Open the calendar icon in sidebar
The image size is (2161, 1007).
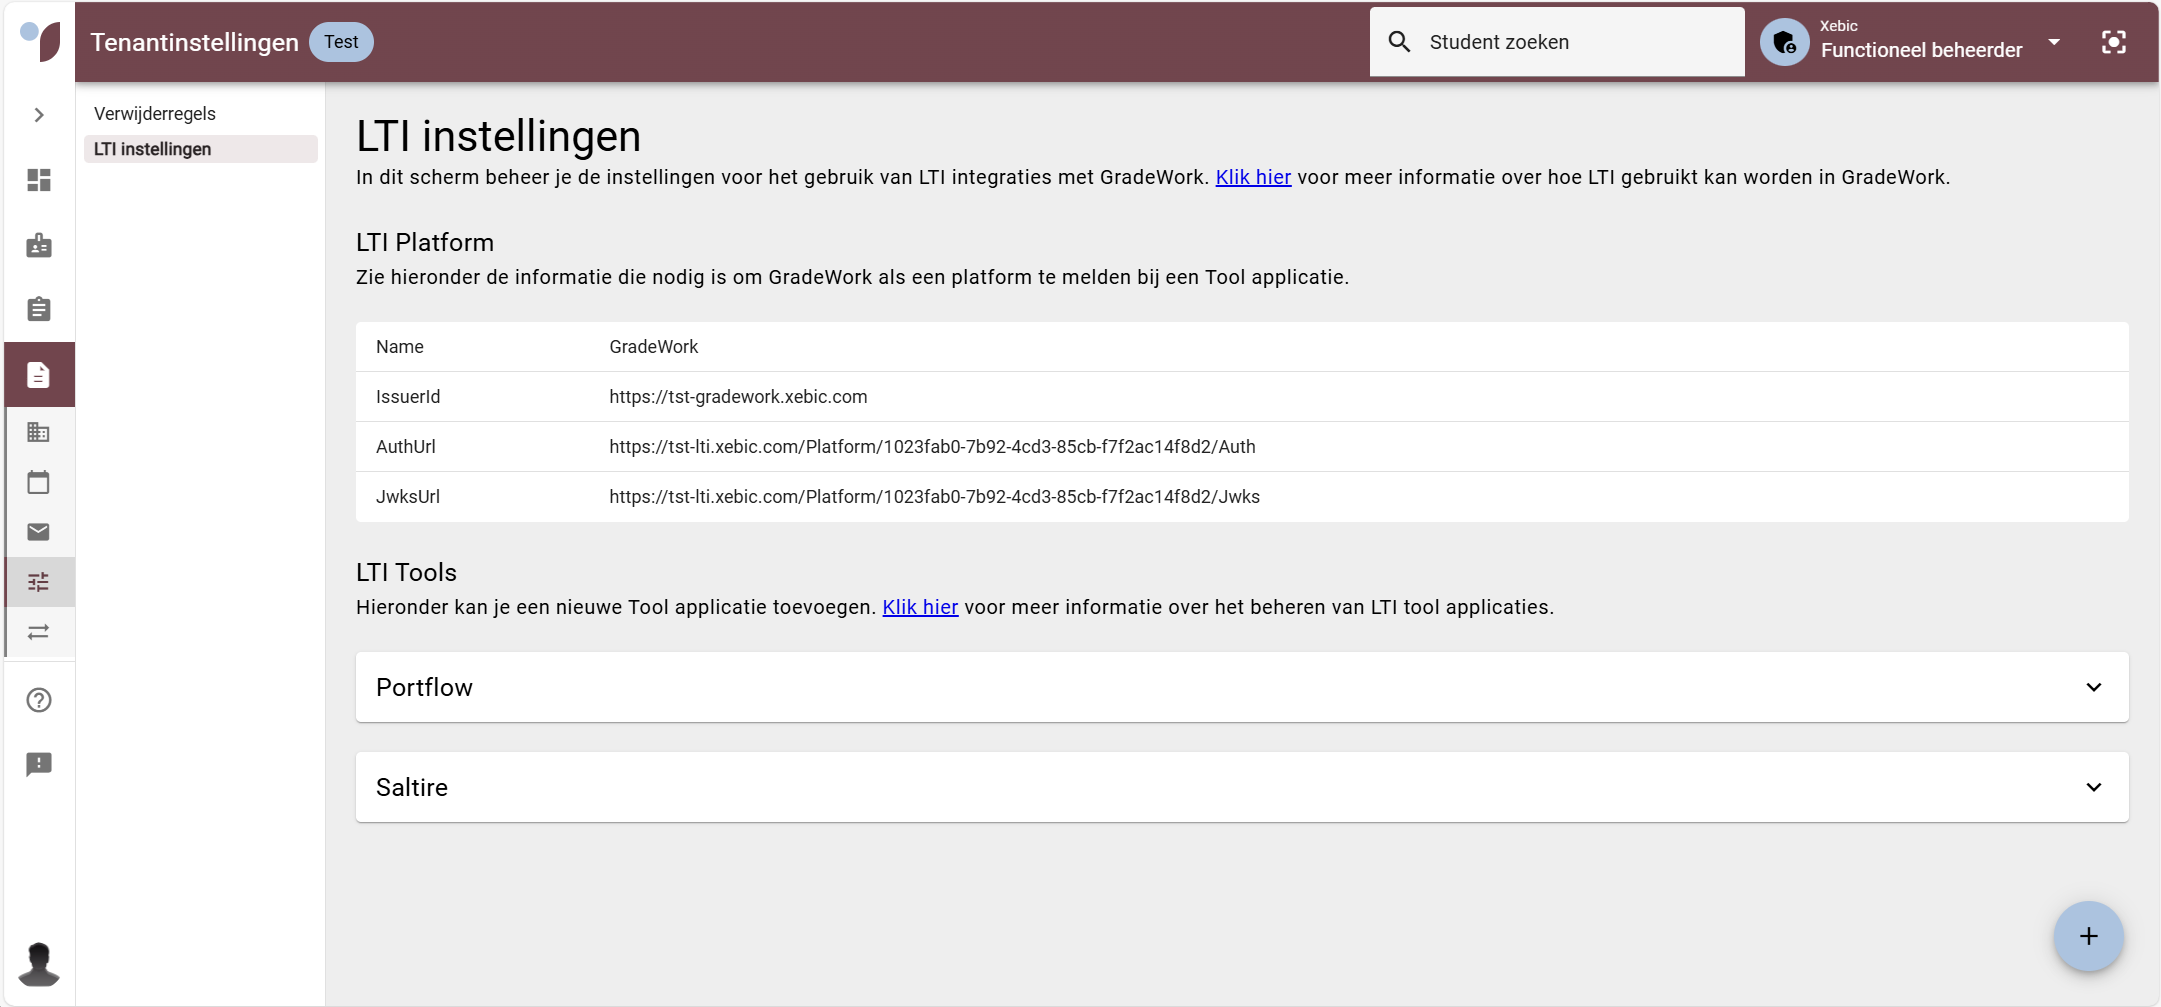[39, 482]
